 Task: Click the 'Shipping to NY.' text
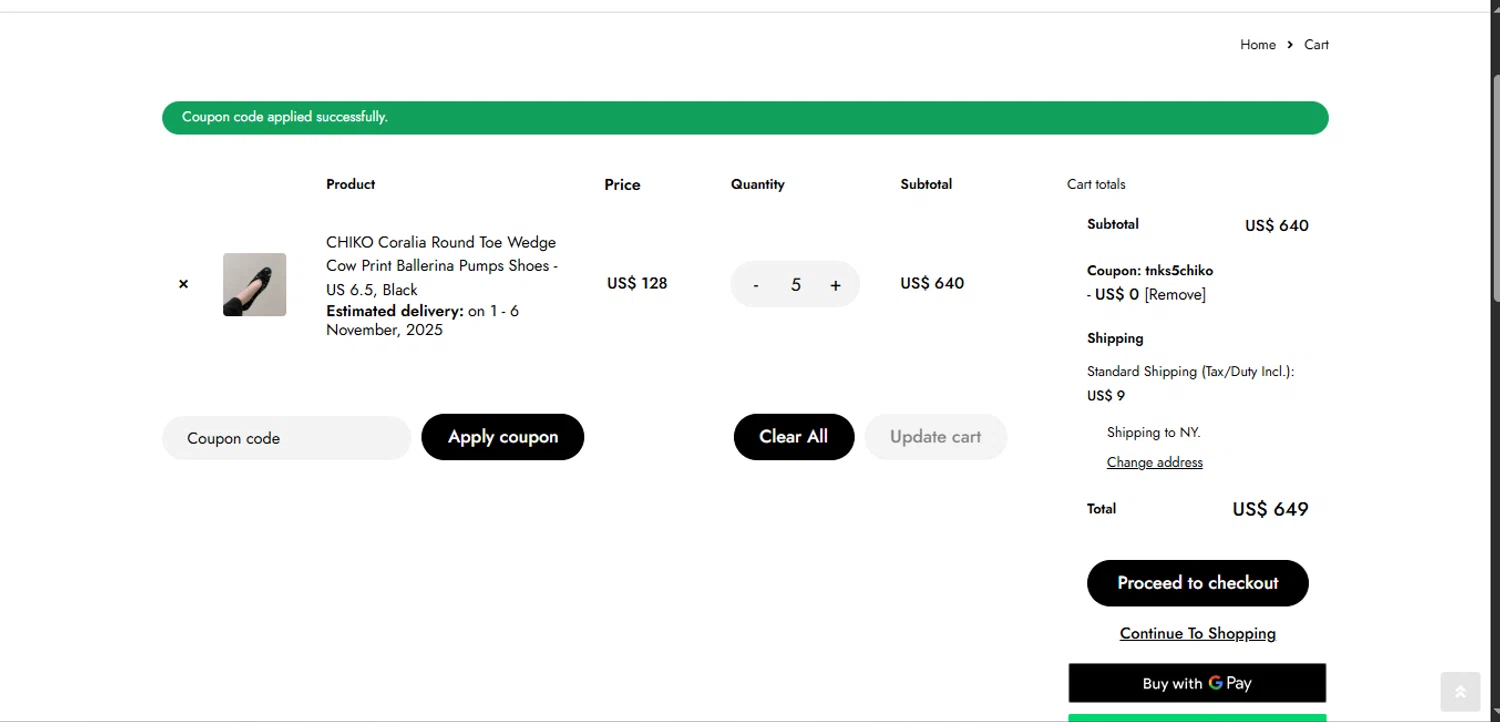(1154, 433)
